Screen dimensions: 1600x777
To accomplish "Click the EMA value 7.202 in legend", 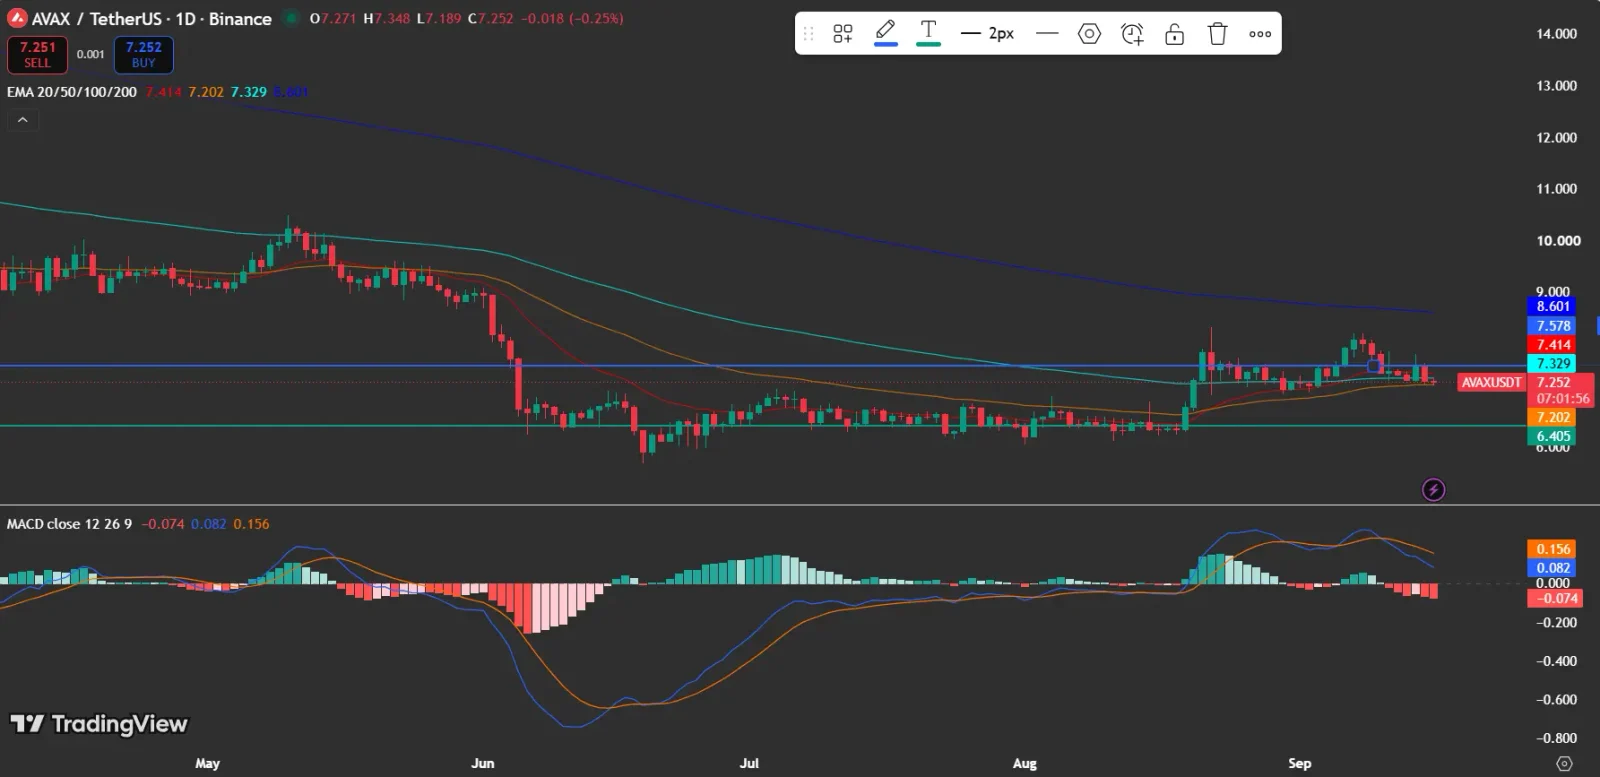I will (x=206, y=92).
